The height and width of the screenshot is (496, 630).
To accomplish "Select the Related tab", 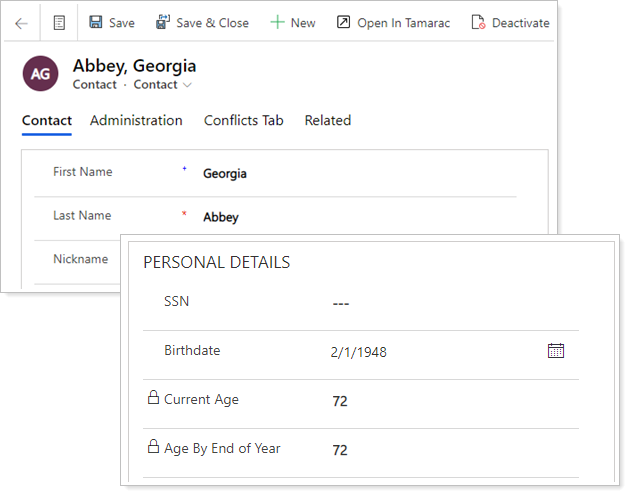I will coord(327,120).
